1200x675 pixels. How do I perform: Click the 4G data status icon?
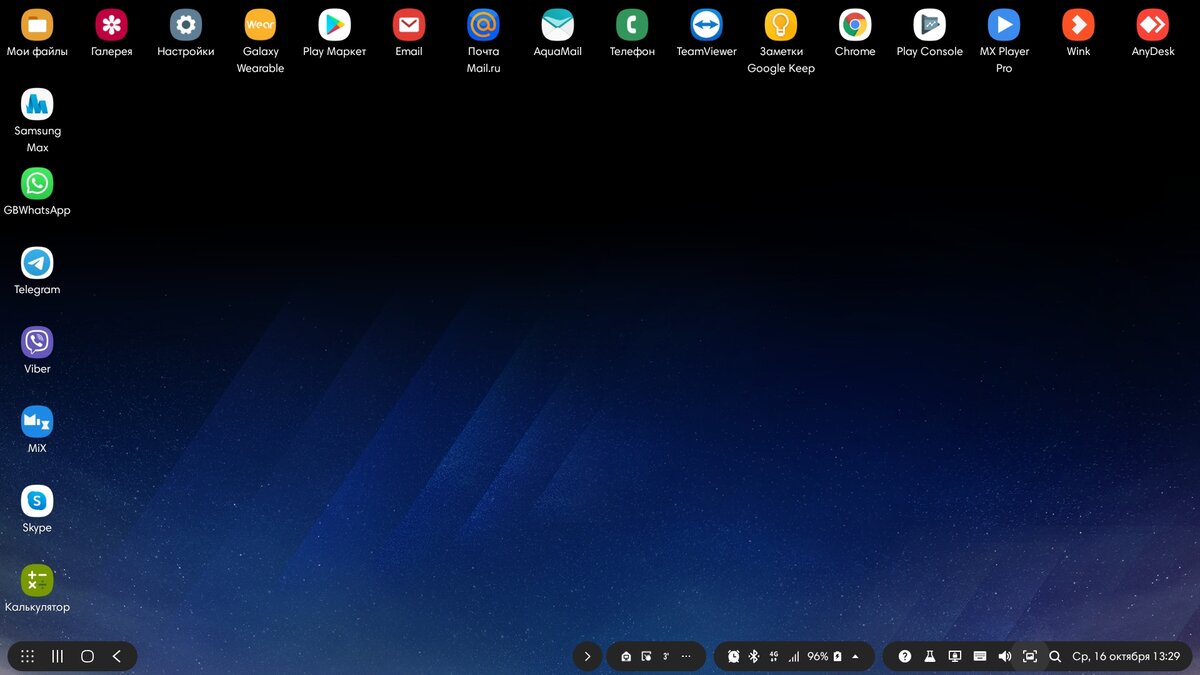774,656
